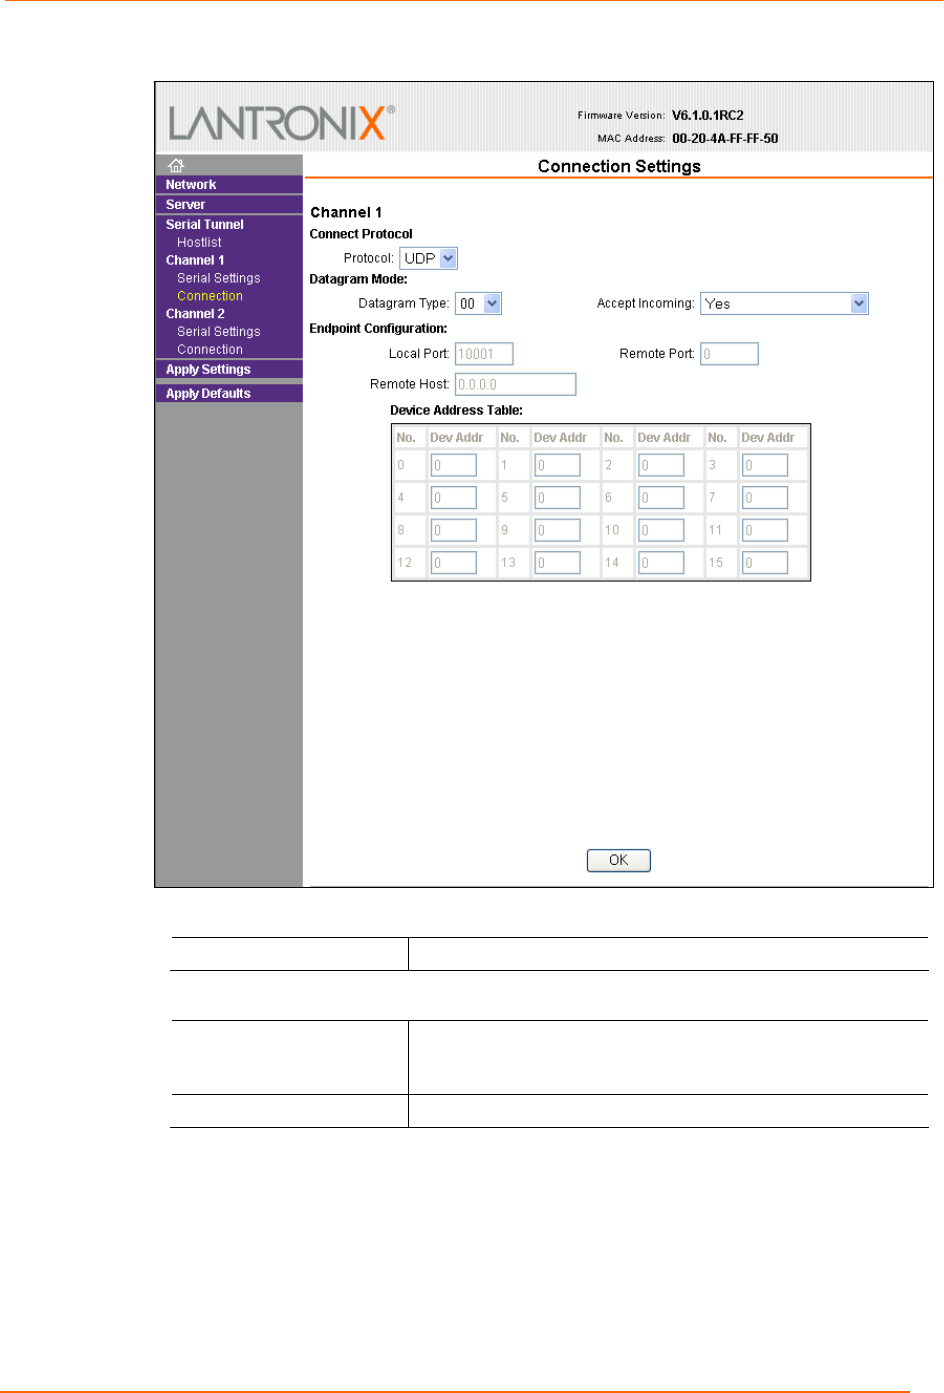Image resolution: width=944 pixels, height=1393 pixels.
Task: Click Dev Addr field for No. 14
Action: (x=662, y=563)
